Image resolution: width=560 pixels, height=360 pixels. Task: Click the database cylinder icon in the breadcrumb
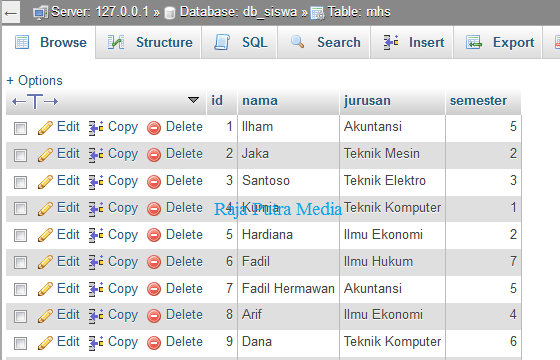pos(170,13)
